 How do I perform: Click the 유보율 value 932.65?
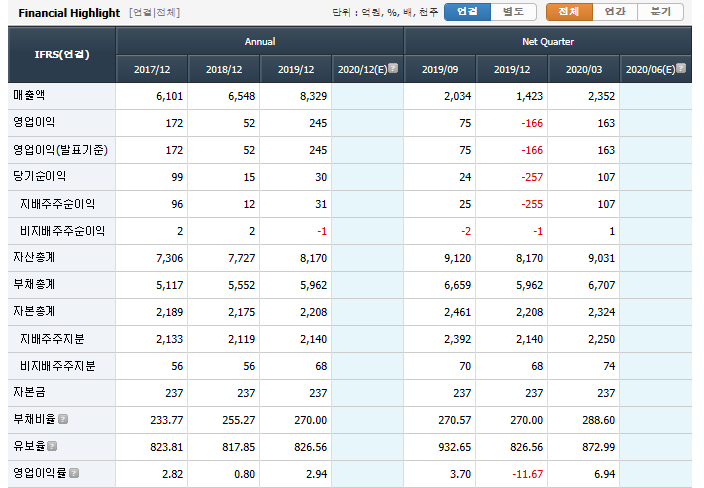click(455, 447)
